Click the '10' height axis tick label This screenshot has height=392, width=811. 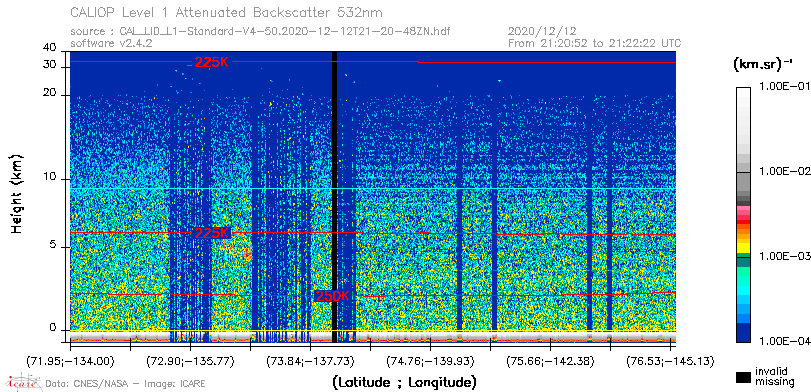[50, 178]
